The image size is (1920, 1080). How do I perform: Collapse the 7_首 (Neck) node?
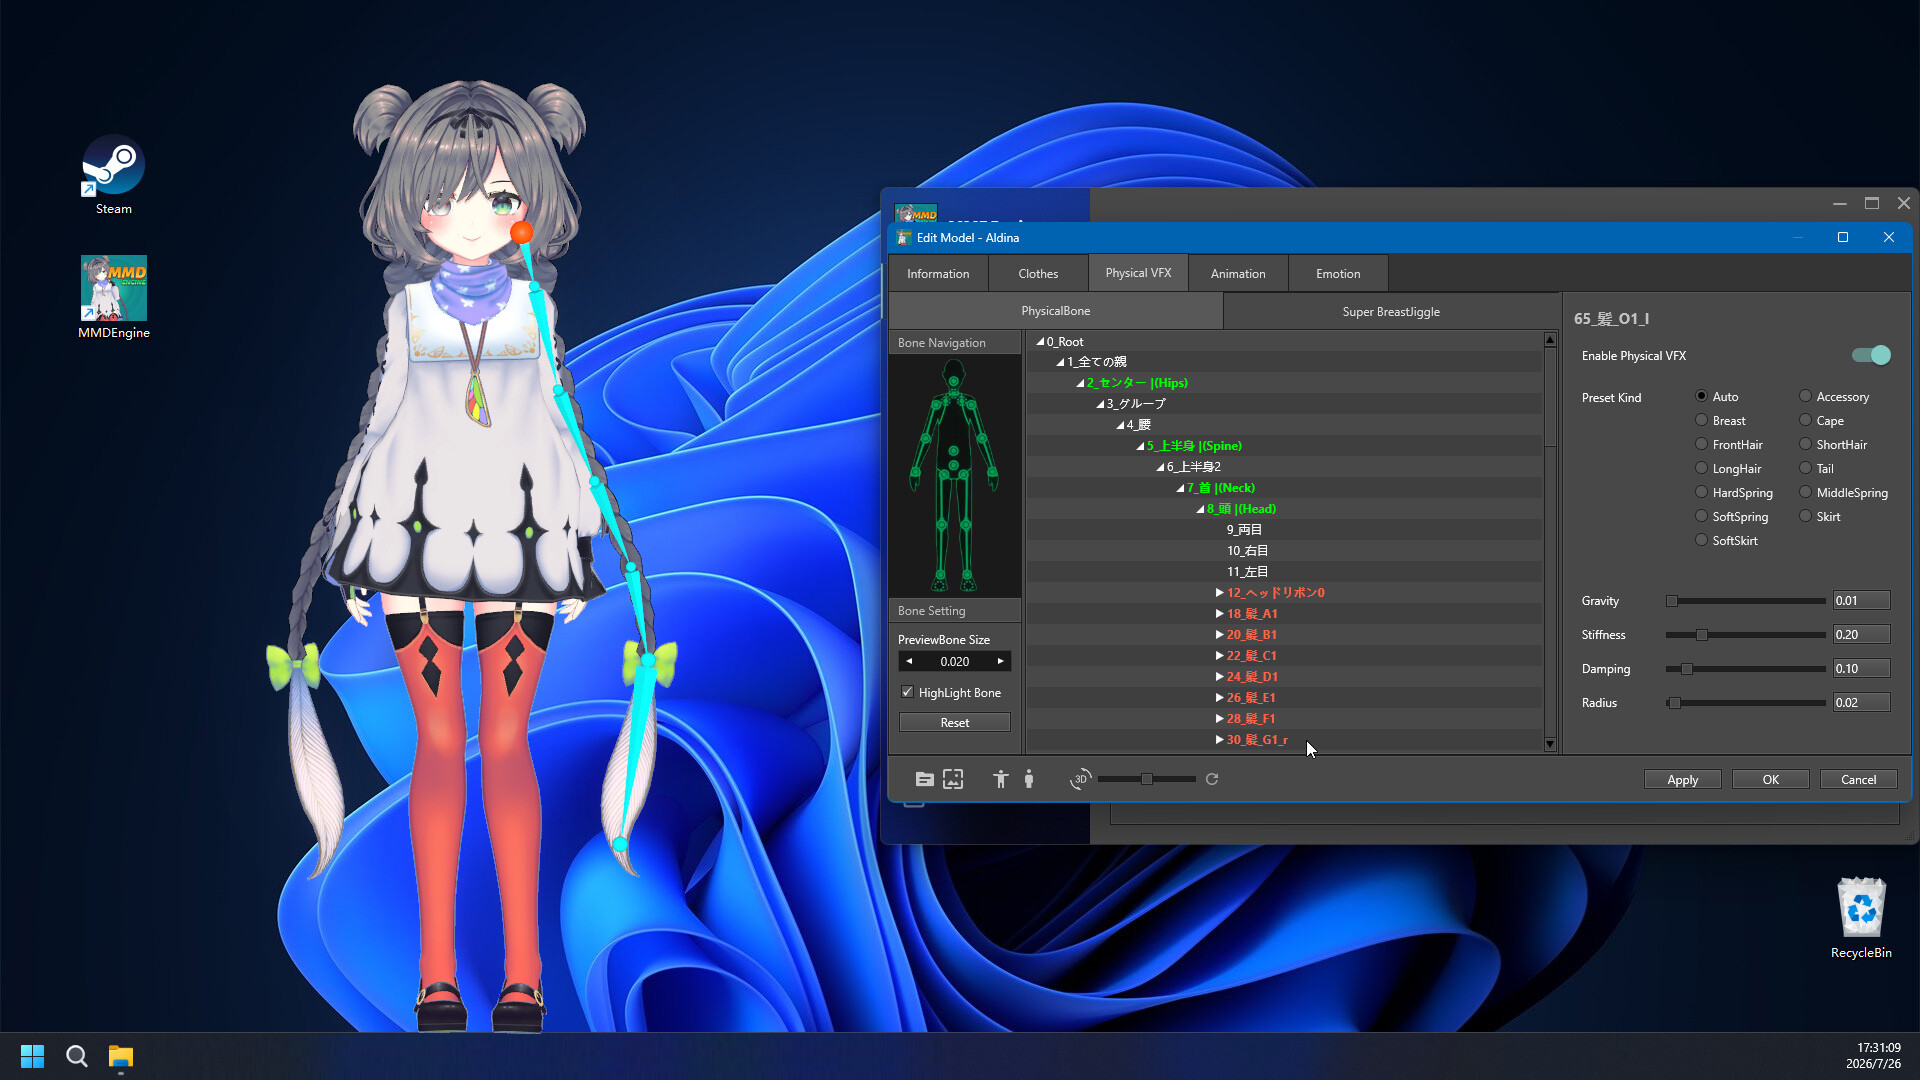tap(1180, 488)
